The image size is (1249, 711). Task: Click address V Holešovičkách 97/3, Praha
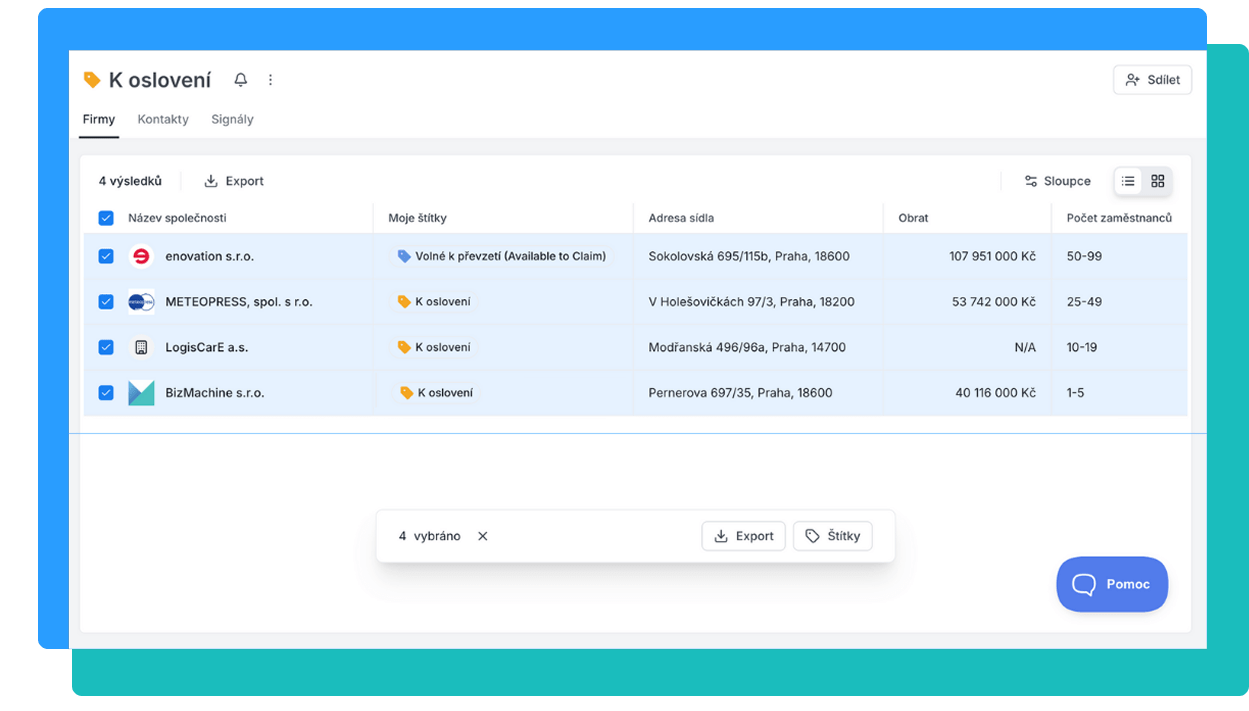pos(751,302)
